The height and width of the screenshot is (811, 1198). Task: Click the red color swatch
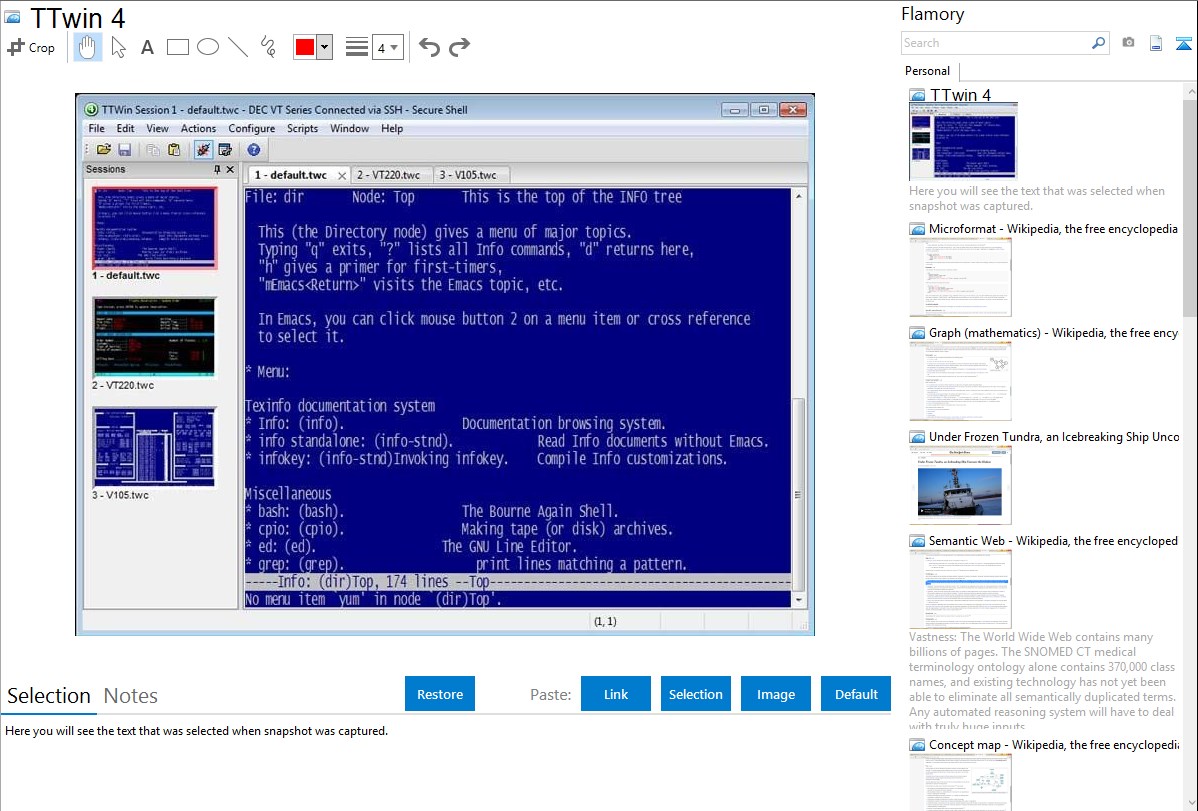pos(305,47)
